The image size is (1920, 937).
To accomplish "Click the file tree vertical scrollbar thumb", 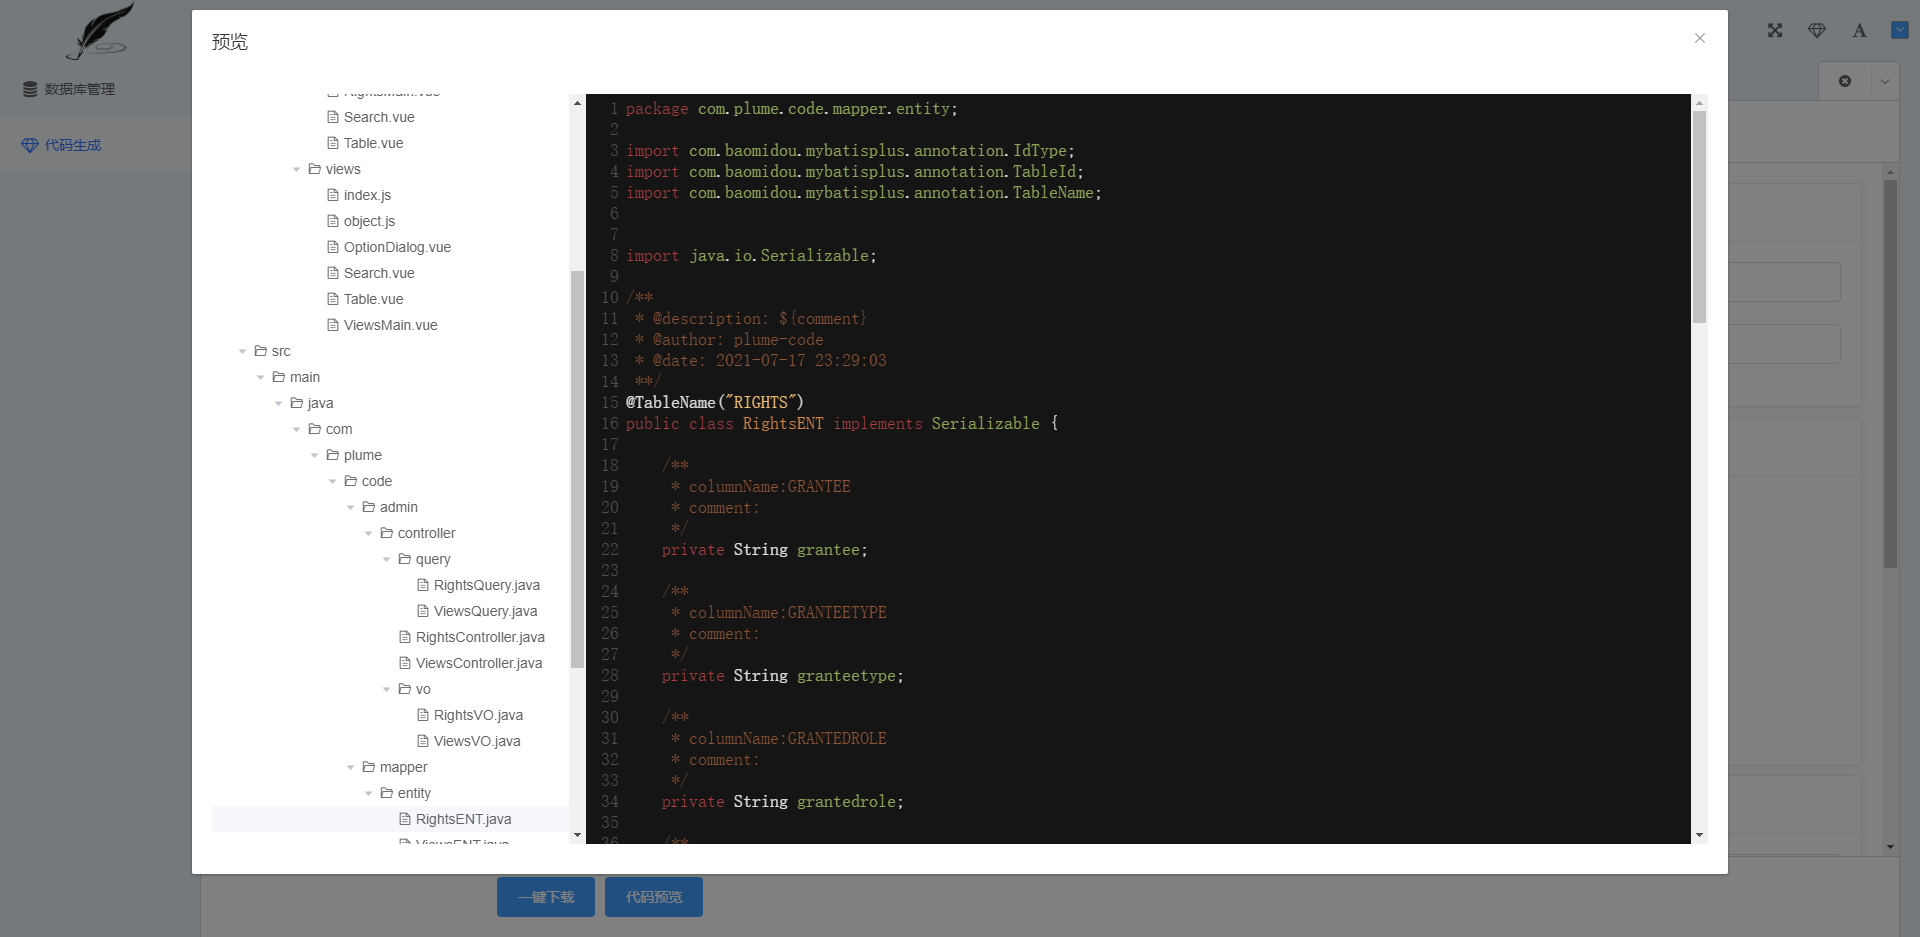I will (577, 469).
